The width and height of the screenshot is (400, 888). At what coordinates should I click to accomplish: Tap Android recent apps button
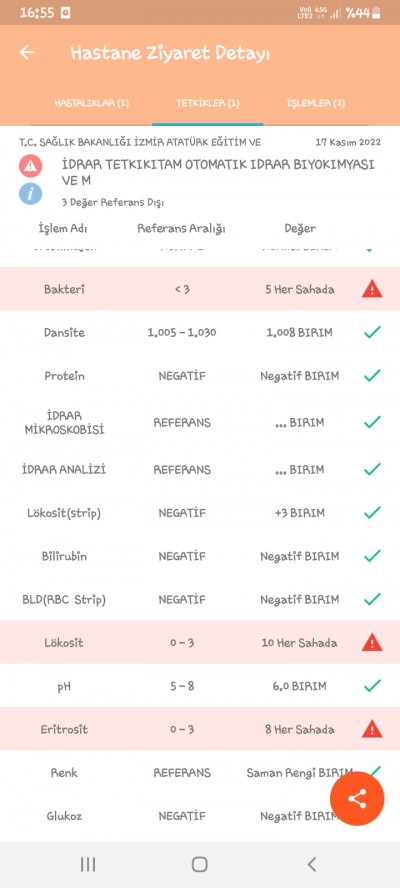[88, 864]
